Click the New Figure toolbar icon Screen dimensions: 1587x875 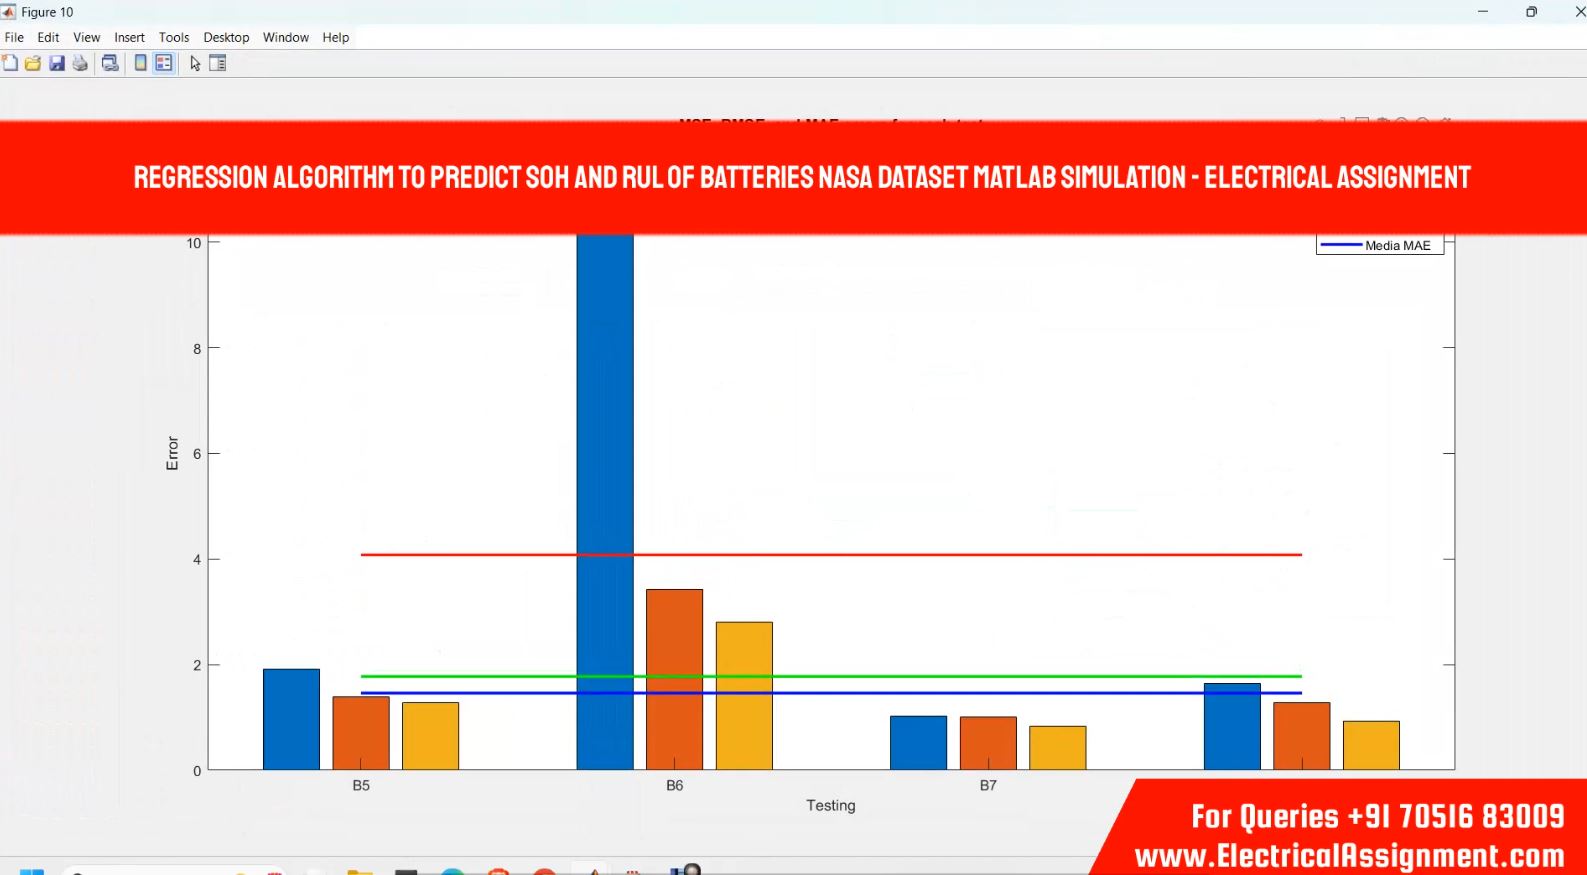(10, 63)
